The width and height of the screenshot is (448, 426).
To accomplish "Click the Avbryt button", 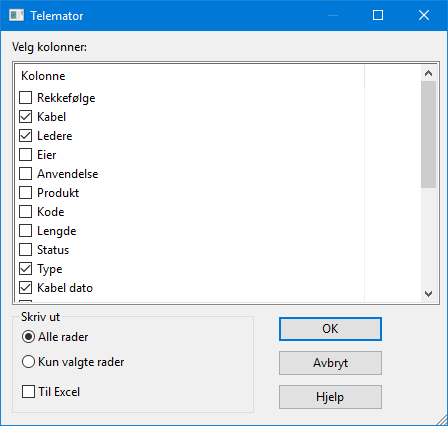I will click(x=330, y=363).
